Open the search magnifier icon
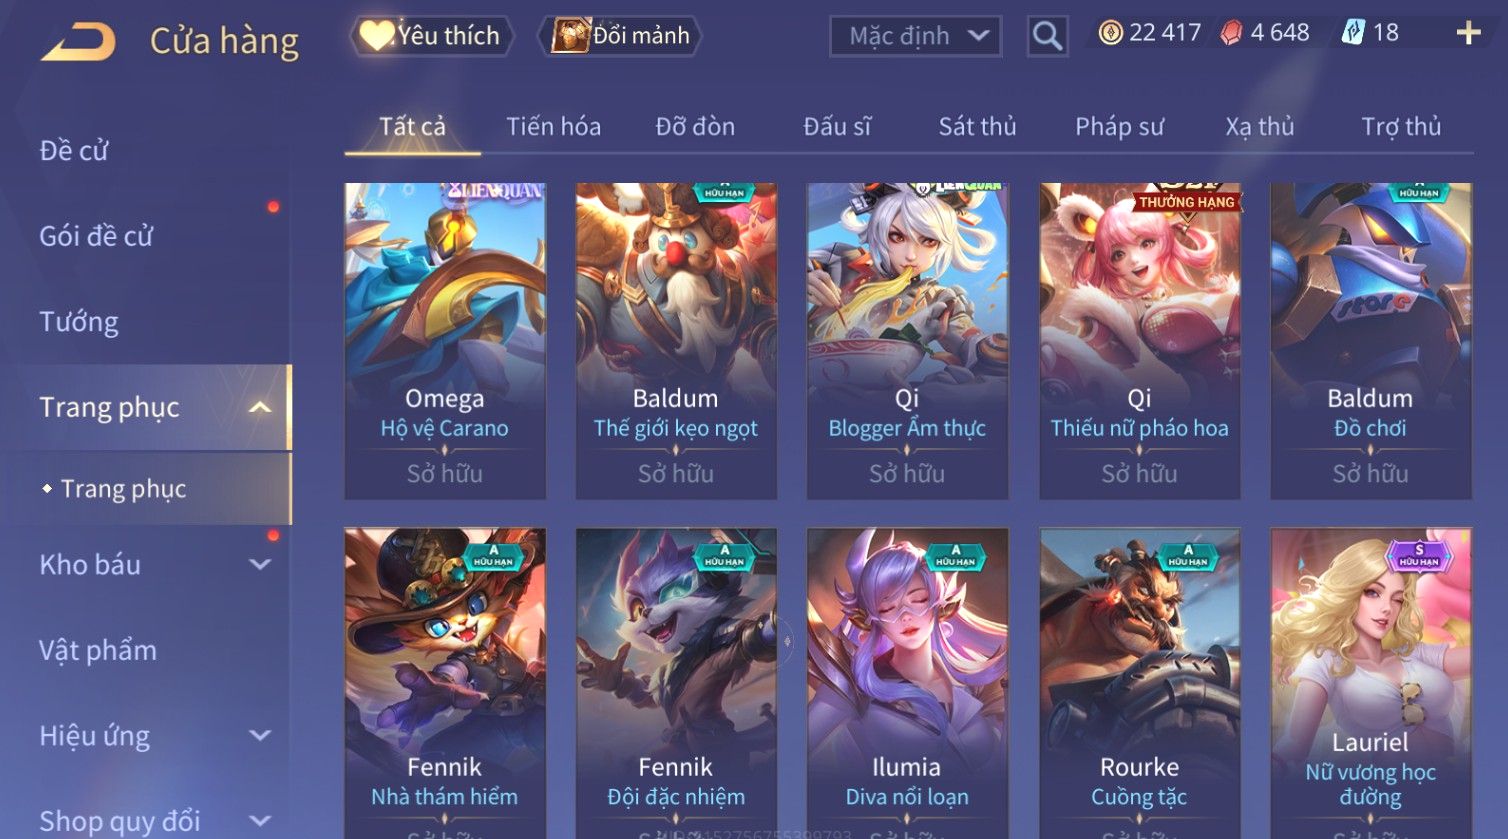The image size is (1508, 839). (1047, 36)
